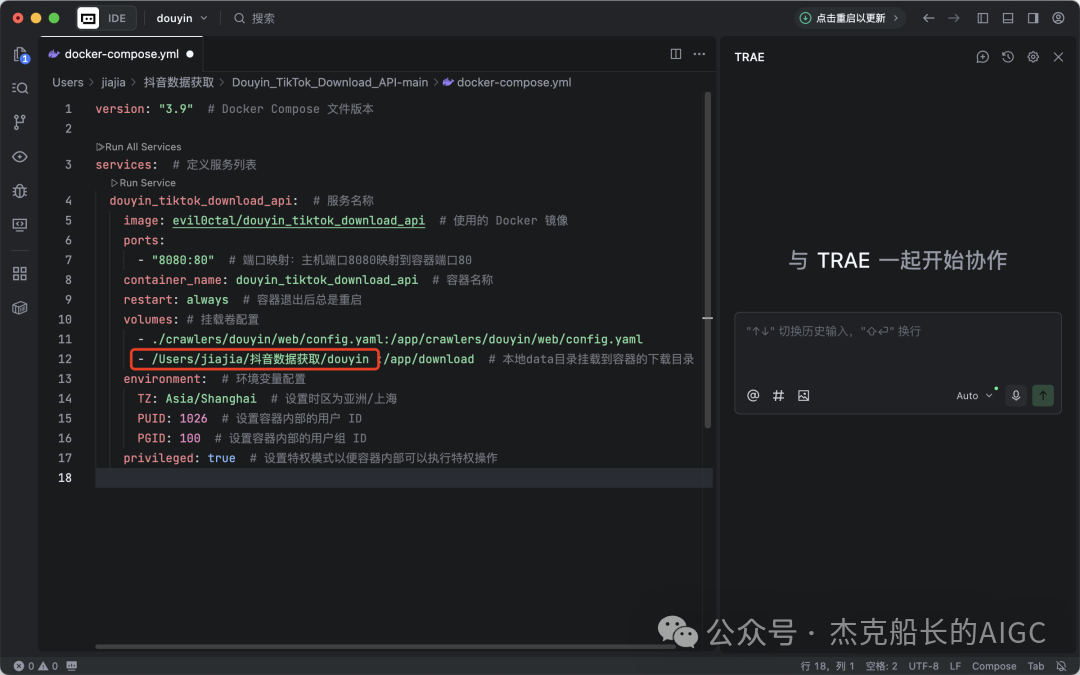Click the ports status bar icon
This screenshot has height=675, width=1080.
click(x=72, y=666)
